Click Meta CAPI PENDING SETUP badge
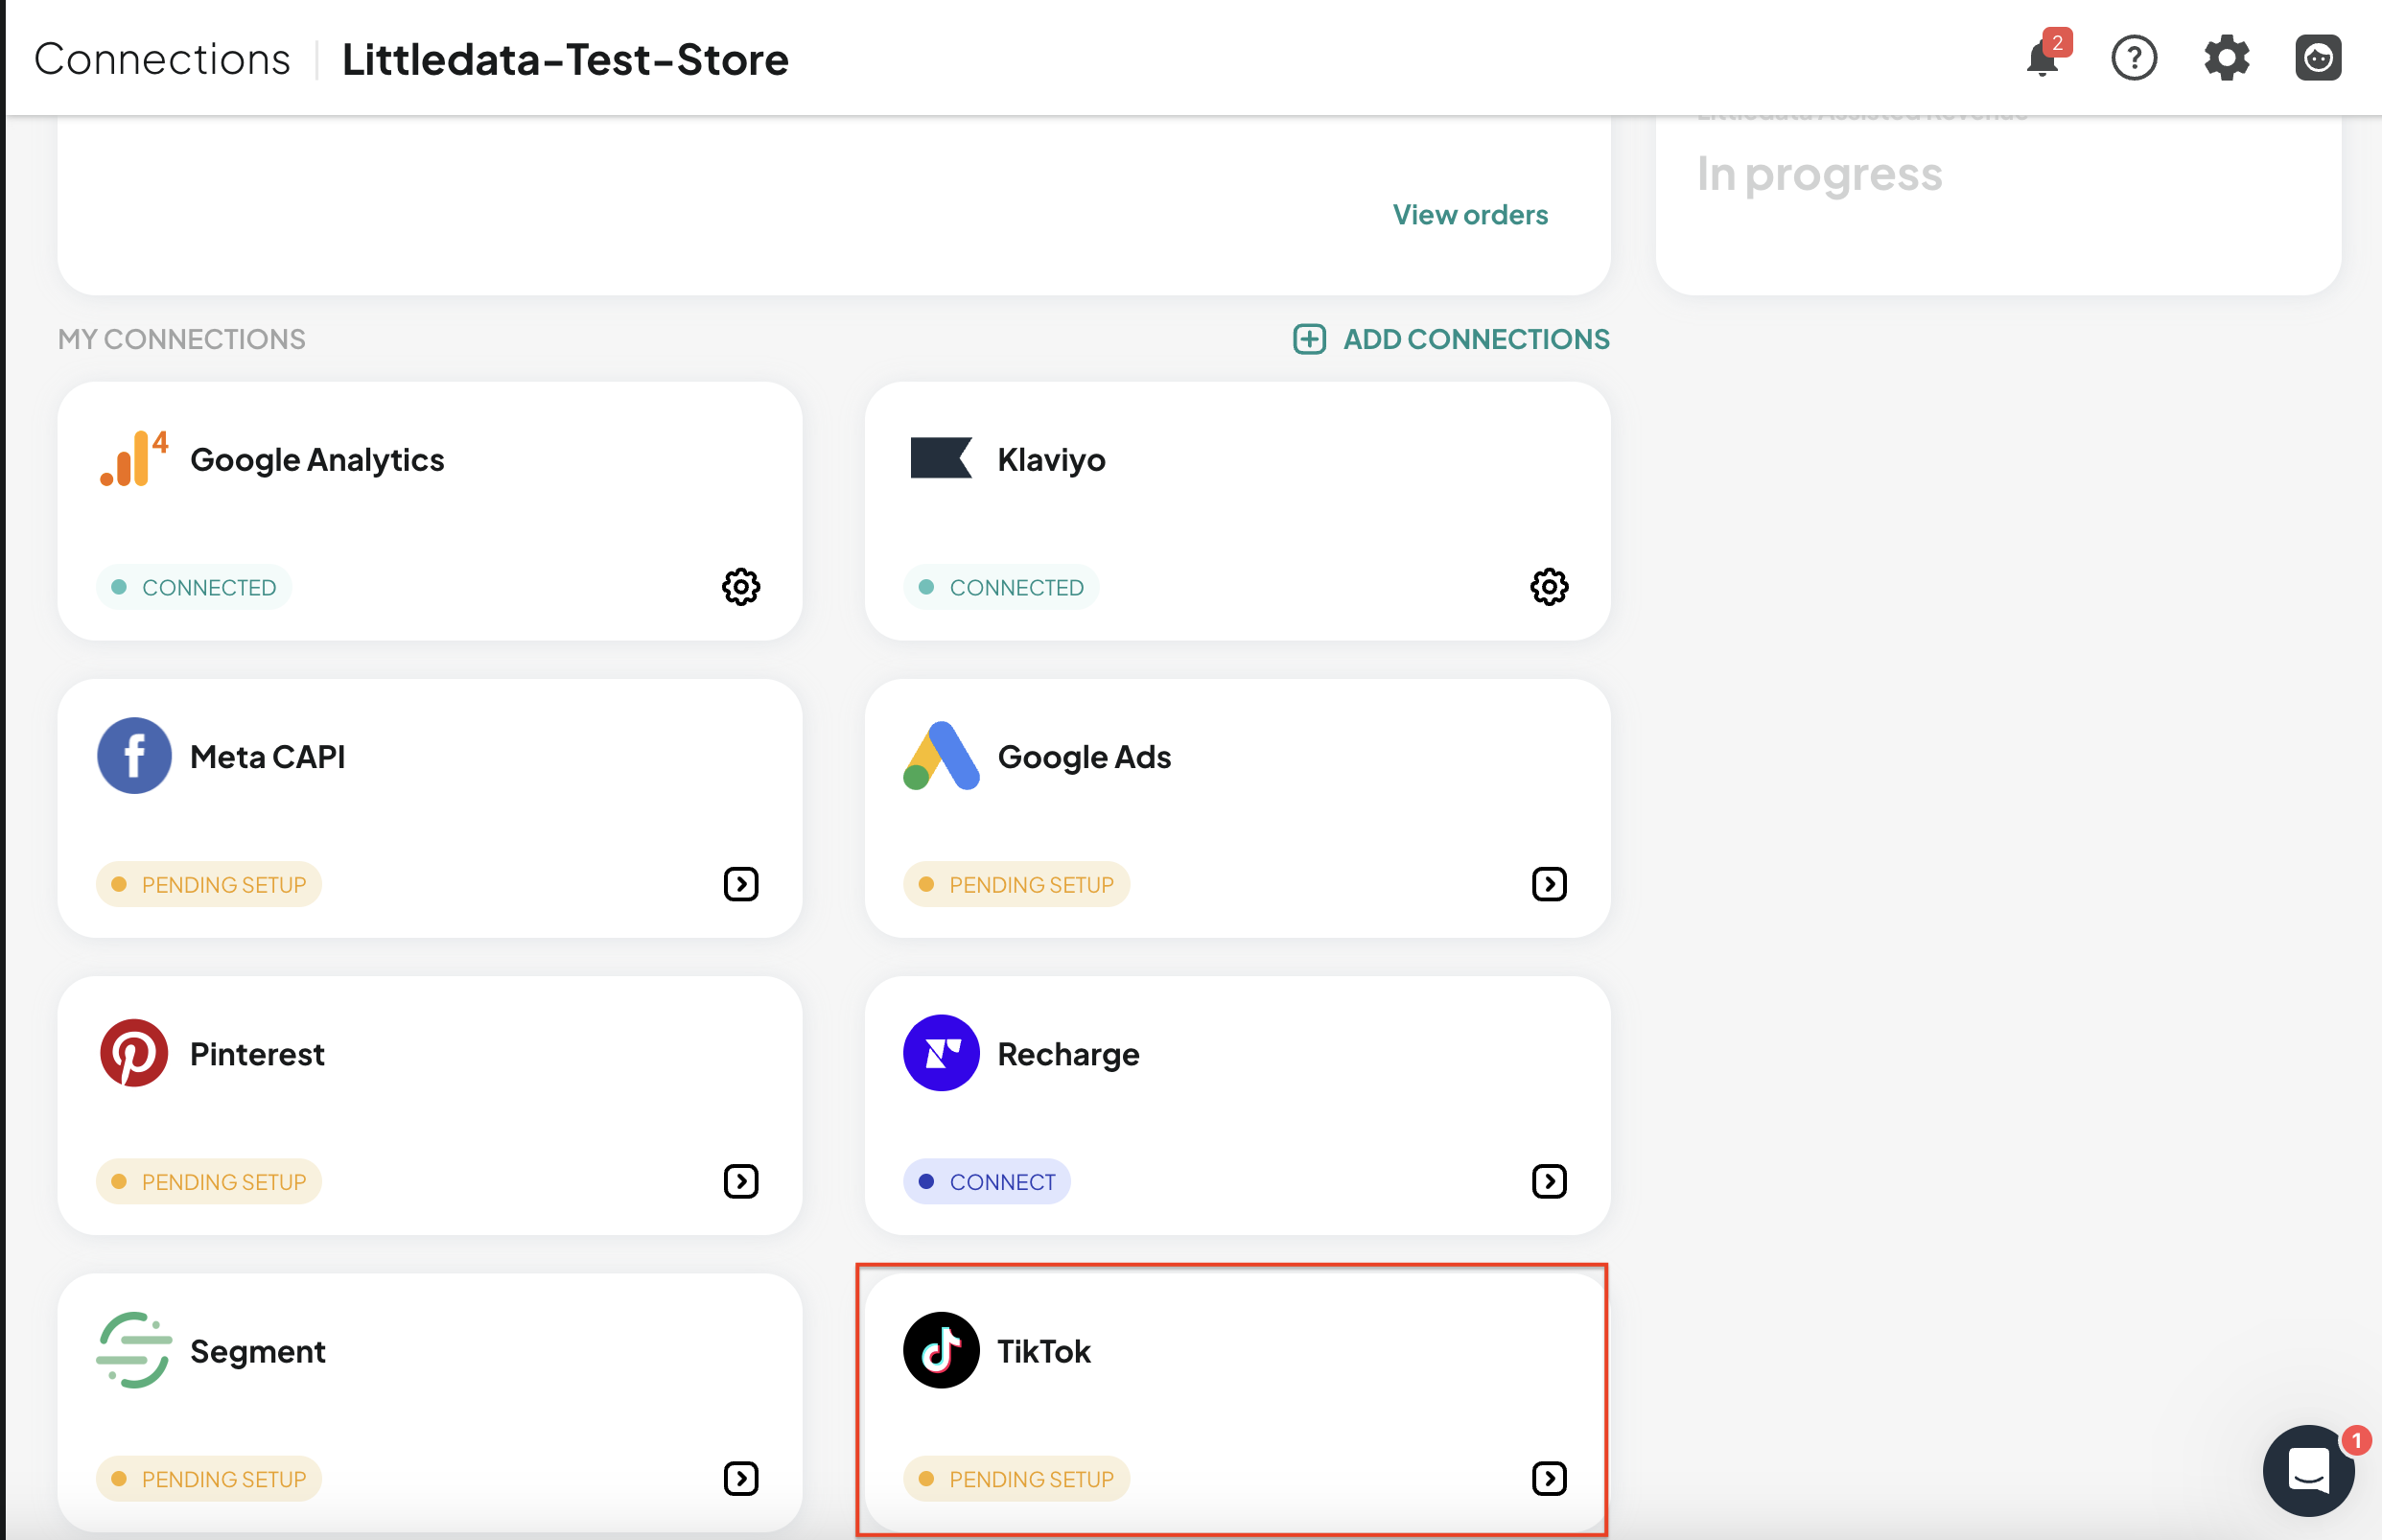2382x1540 pixels. tap(209, 884)
